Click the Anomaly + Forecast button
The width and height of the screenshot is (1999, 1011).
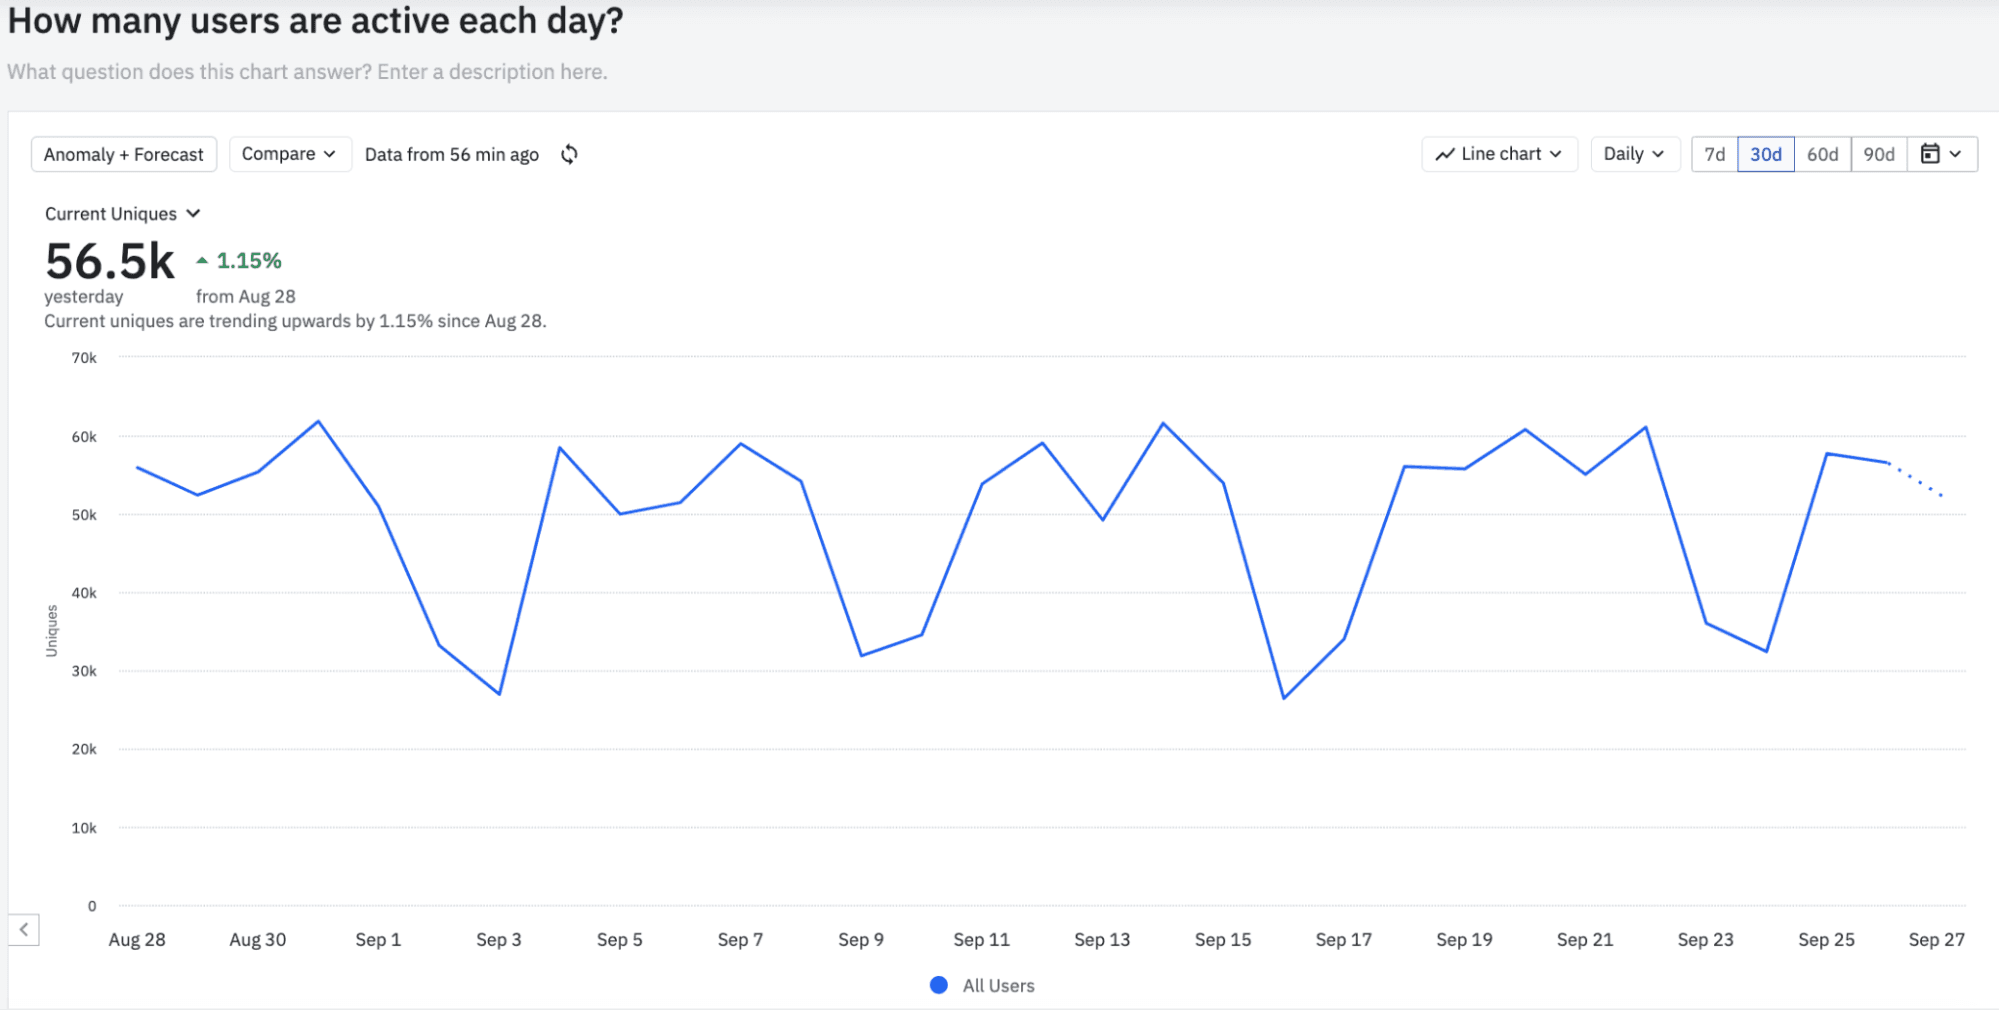coord(123,154)
